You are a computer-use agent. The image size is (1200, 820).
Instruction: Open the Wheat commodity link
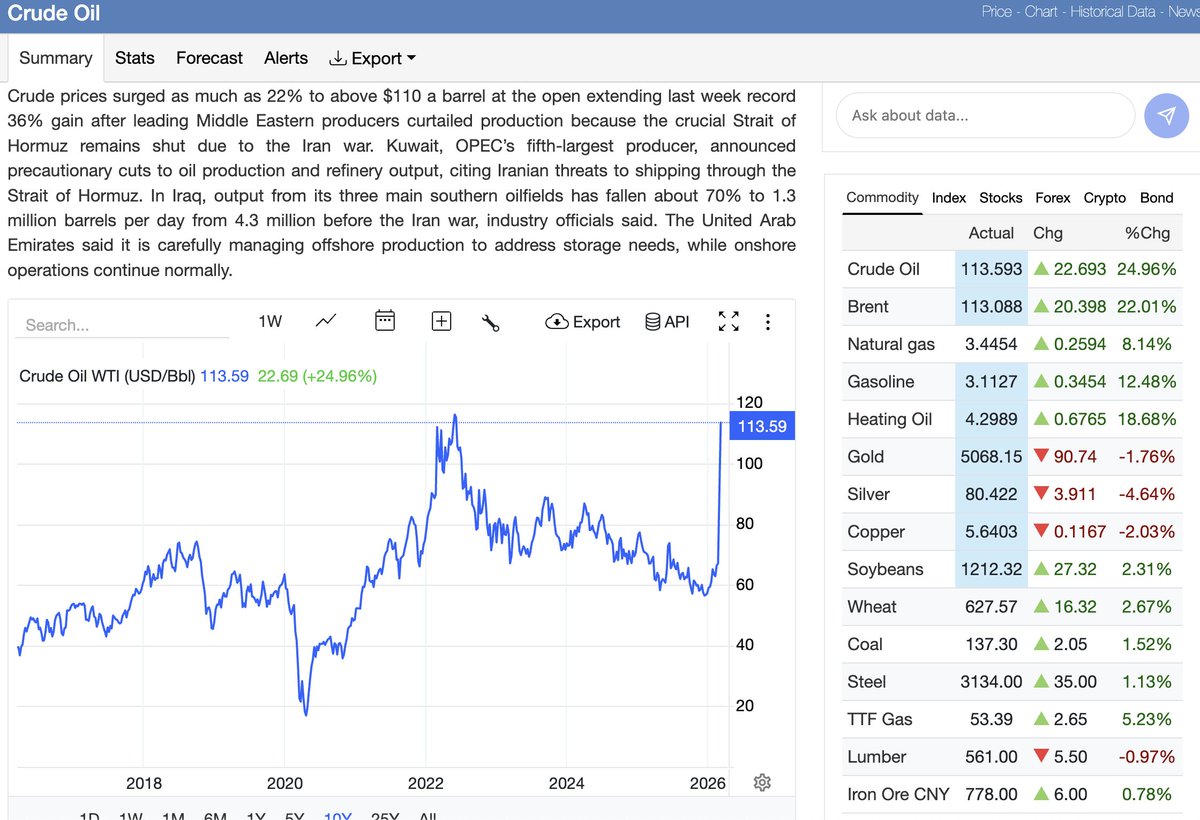click(x=871, y=607)
